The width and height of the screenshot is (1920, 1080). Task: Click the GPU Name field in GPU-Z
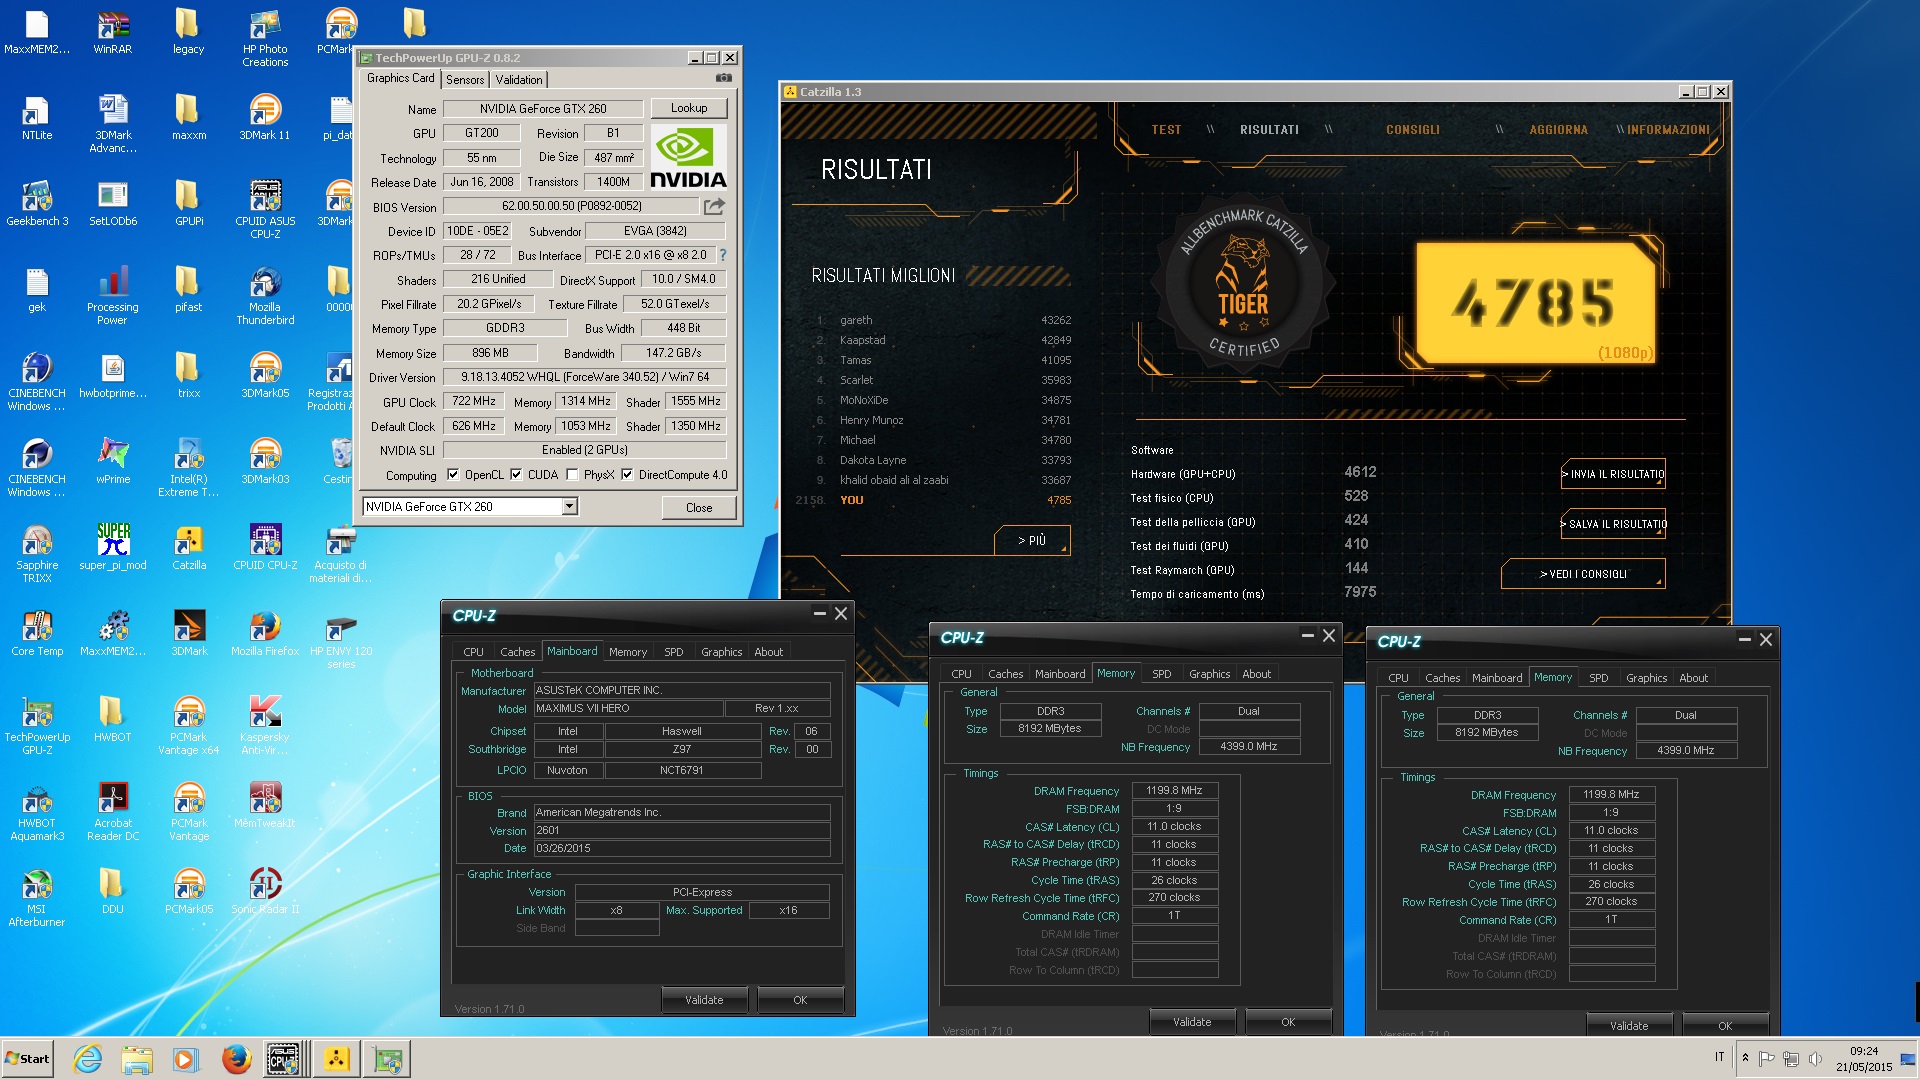click(543, 109)
